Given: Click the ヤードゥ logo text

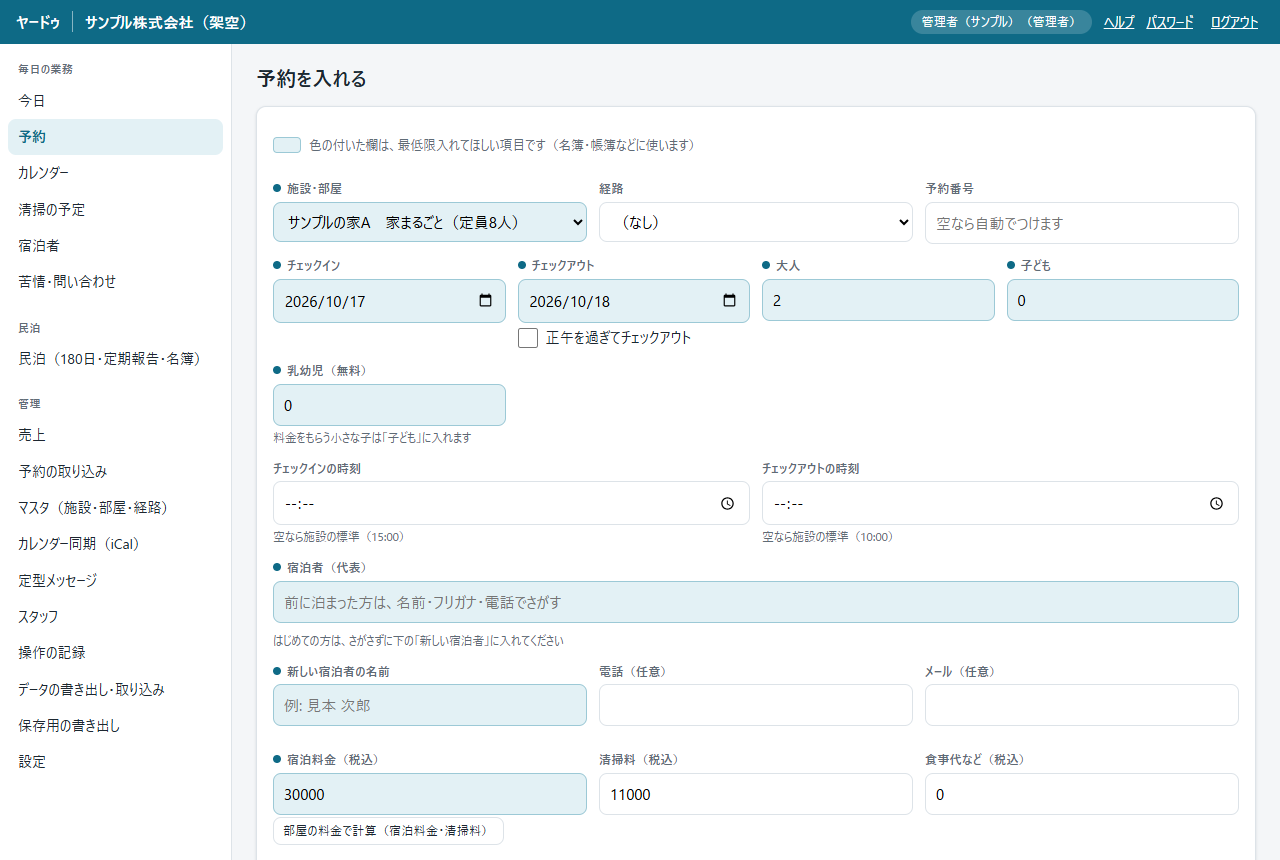Looking at the screenshot, I should coord(38,22).
